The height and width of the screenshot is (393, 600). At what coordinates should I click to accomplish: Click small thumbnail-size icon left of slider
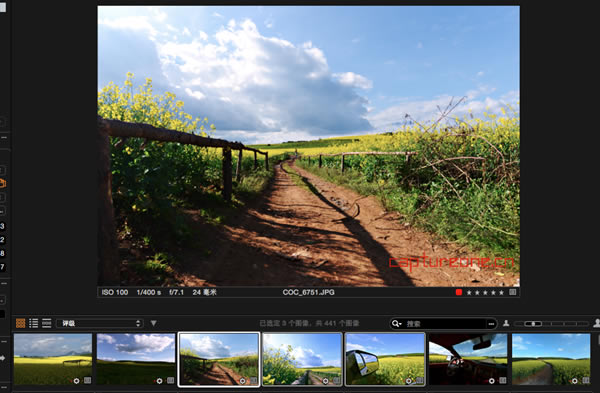coord(506,323)
